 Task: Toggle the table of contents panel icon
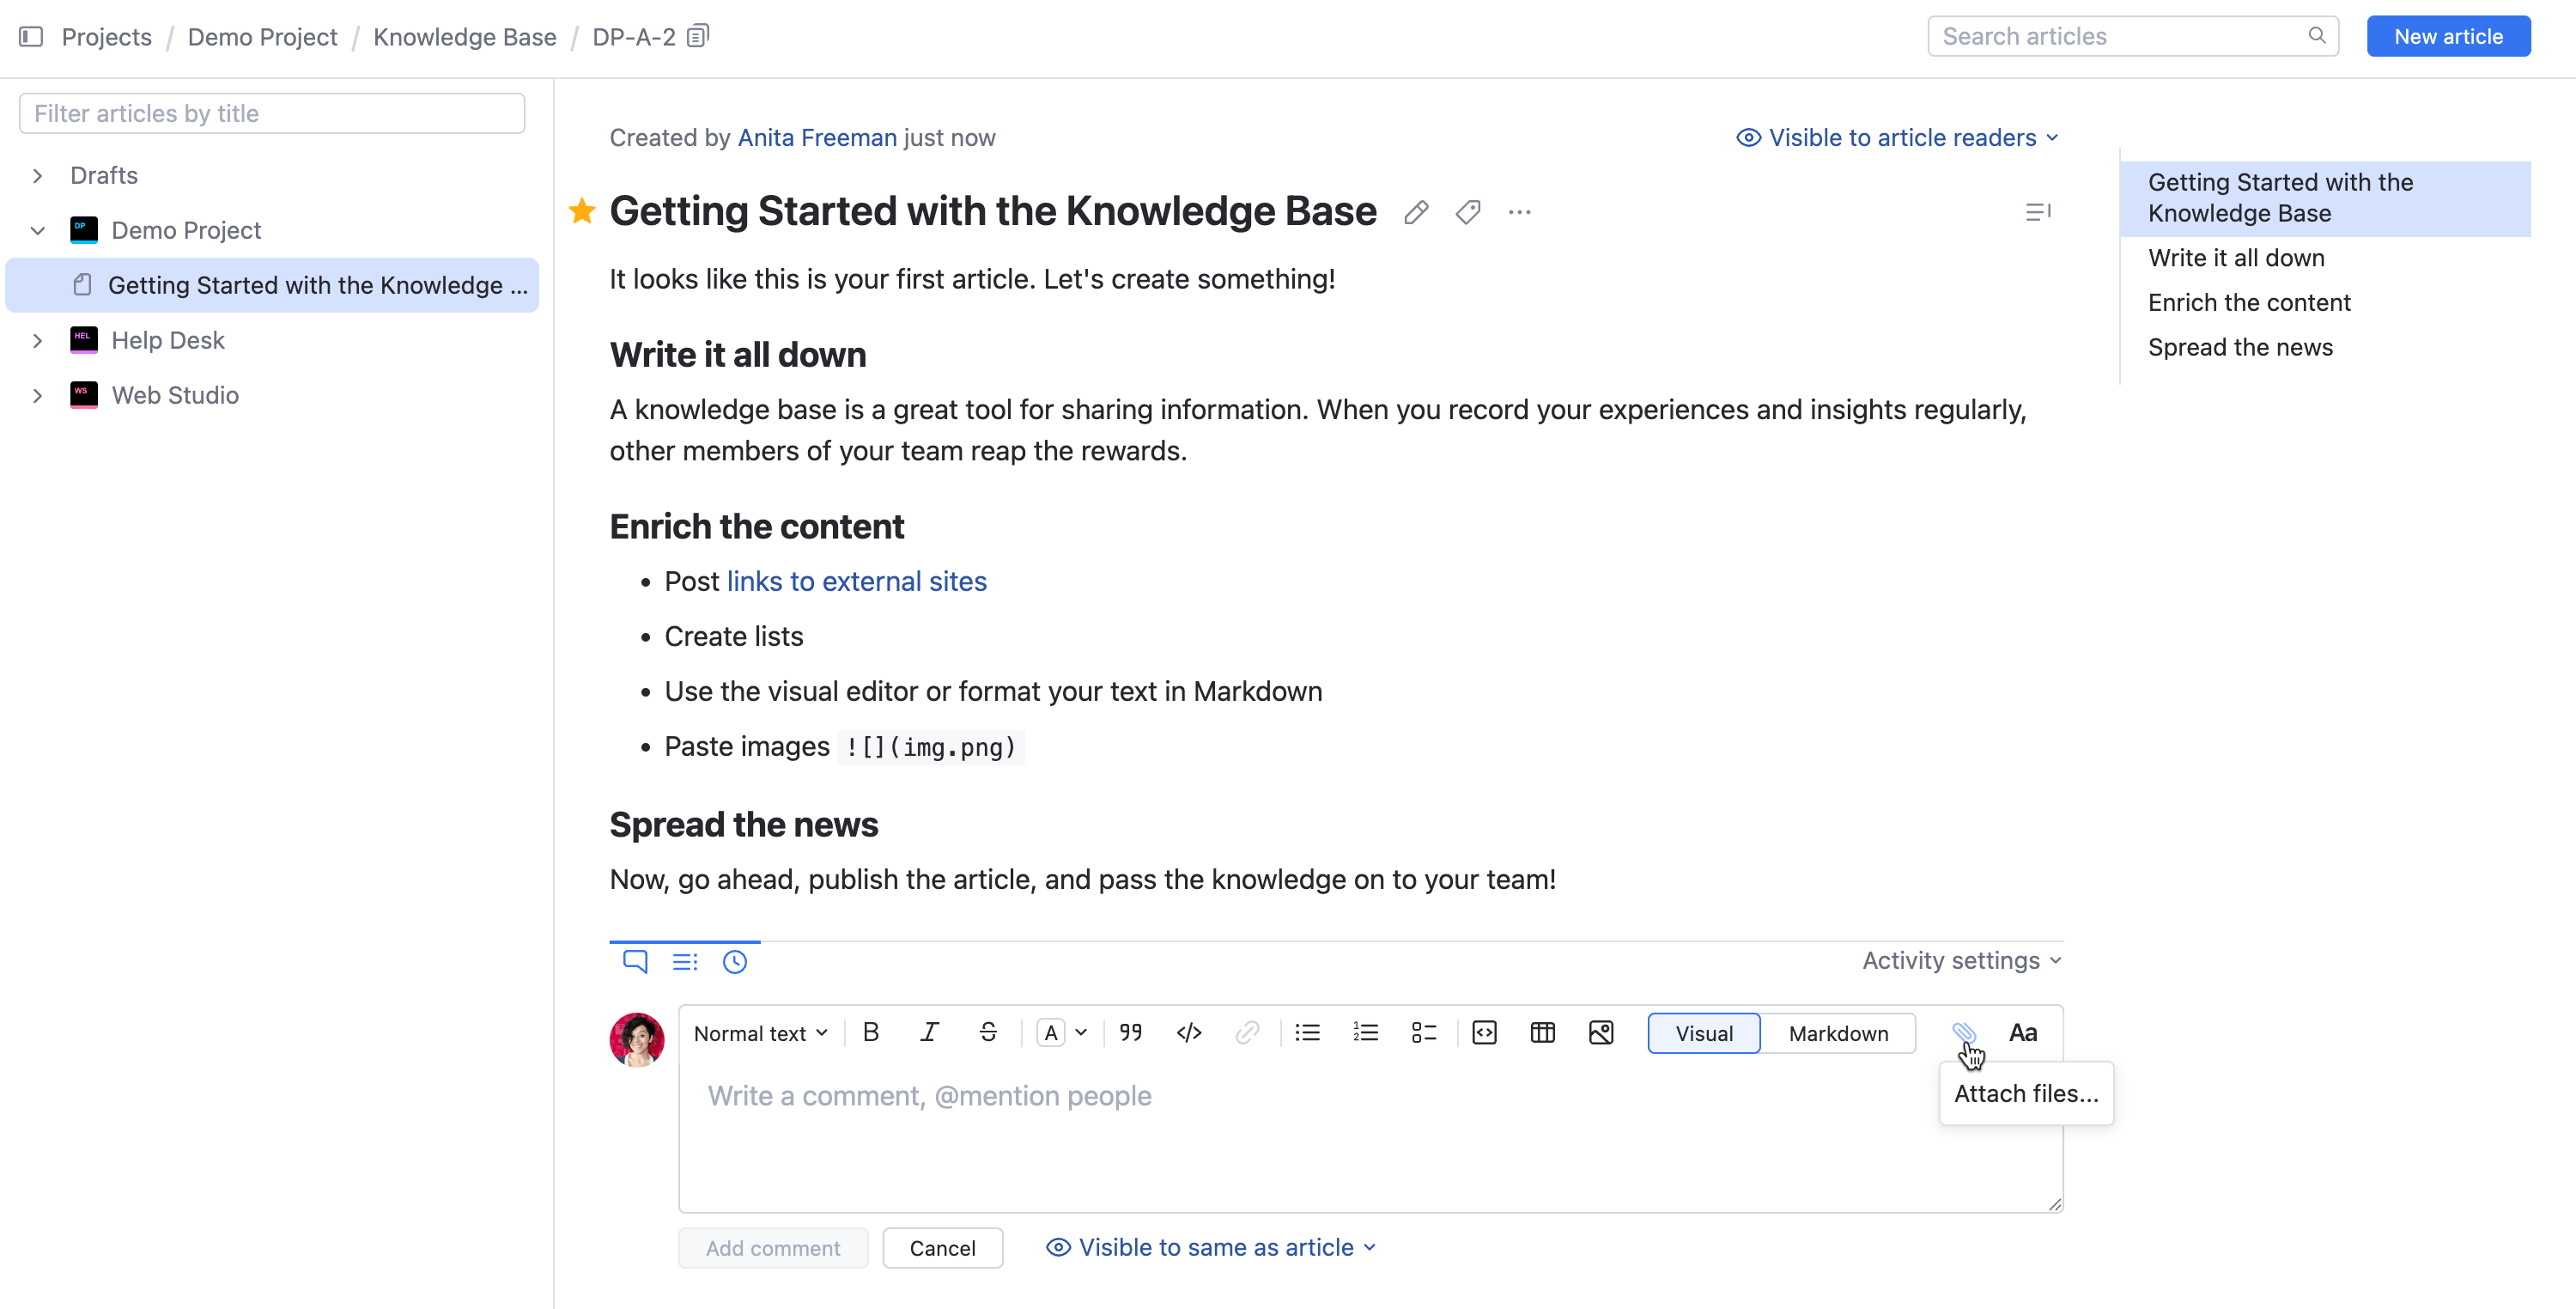click(2037, 212)
